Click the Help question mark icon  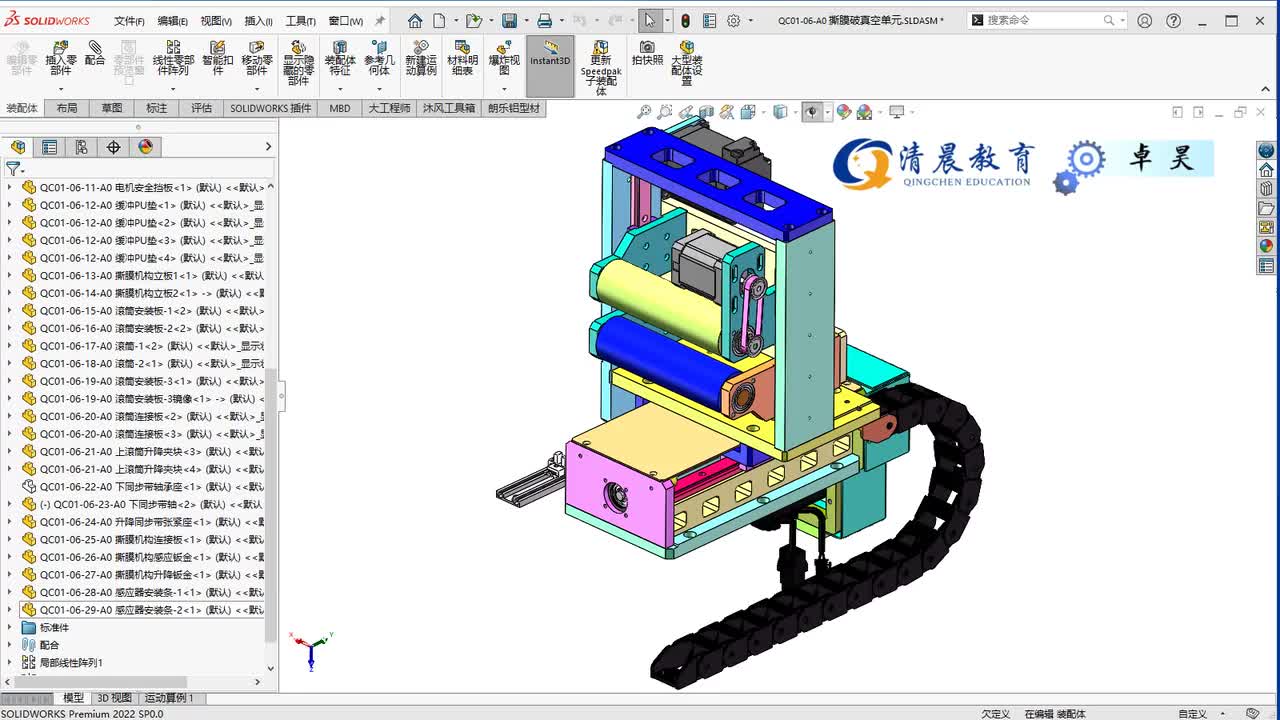click(1173, 20)
